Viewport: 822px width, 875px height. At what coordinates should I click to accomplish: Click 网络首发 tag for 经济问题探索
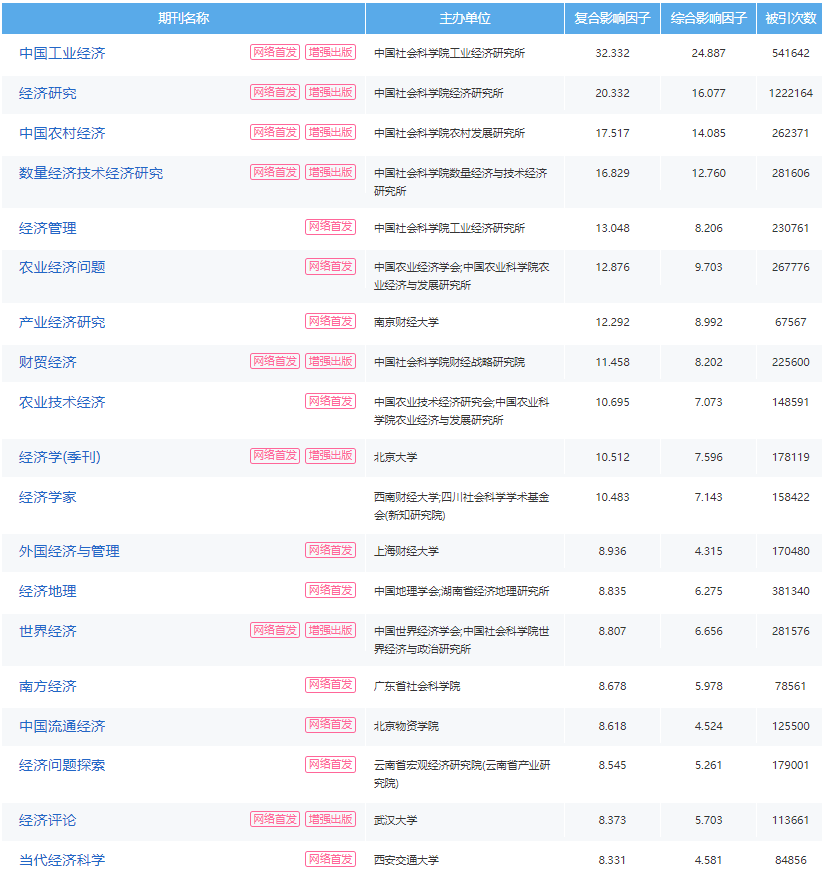[x=330, y=765]
